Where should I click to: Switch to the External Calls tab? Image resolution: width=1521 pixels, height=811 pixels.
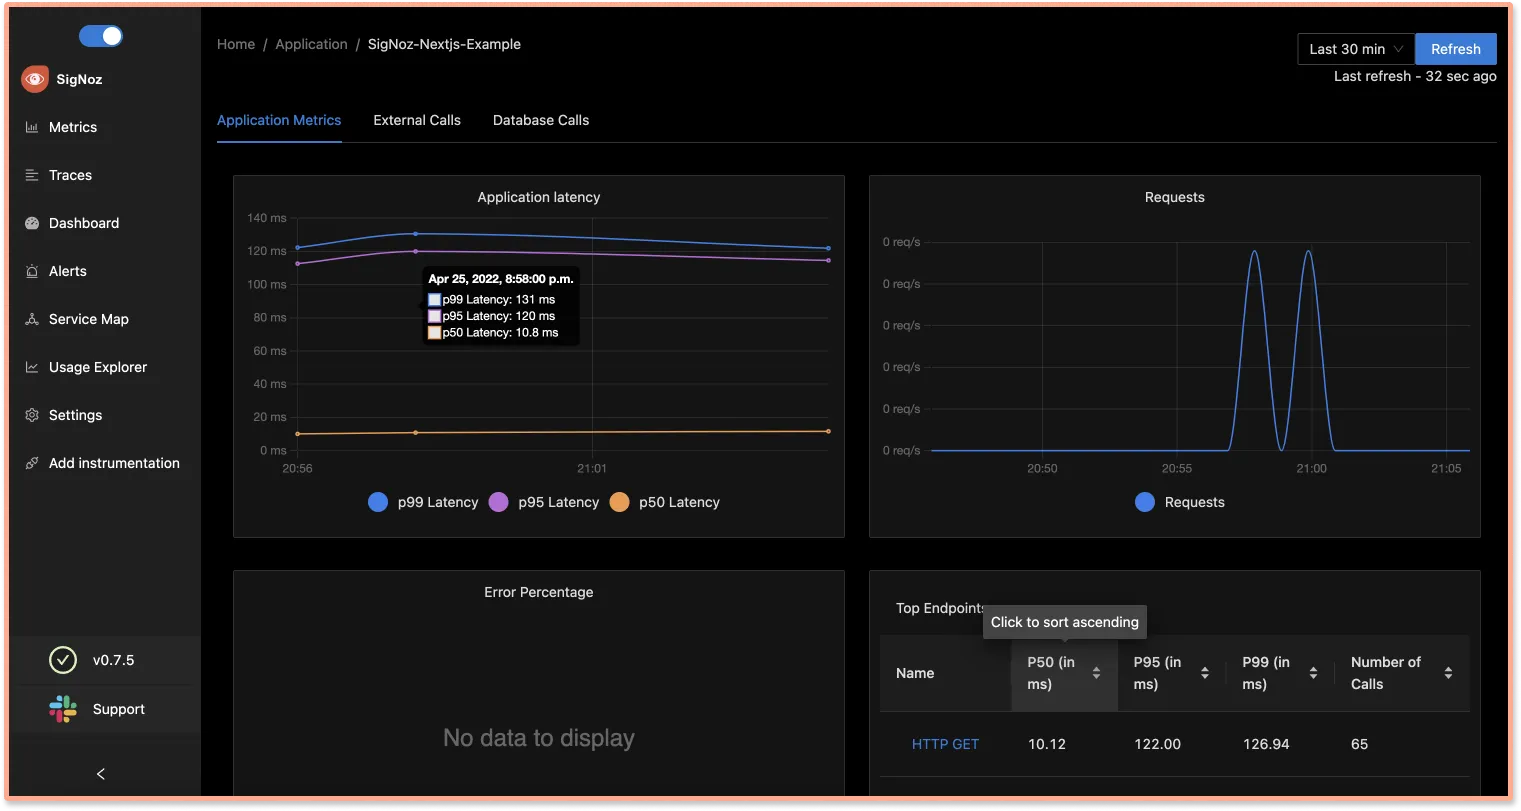(417, 120)
